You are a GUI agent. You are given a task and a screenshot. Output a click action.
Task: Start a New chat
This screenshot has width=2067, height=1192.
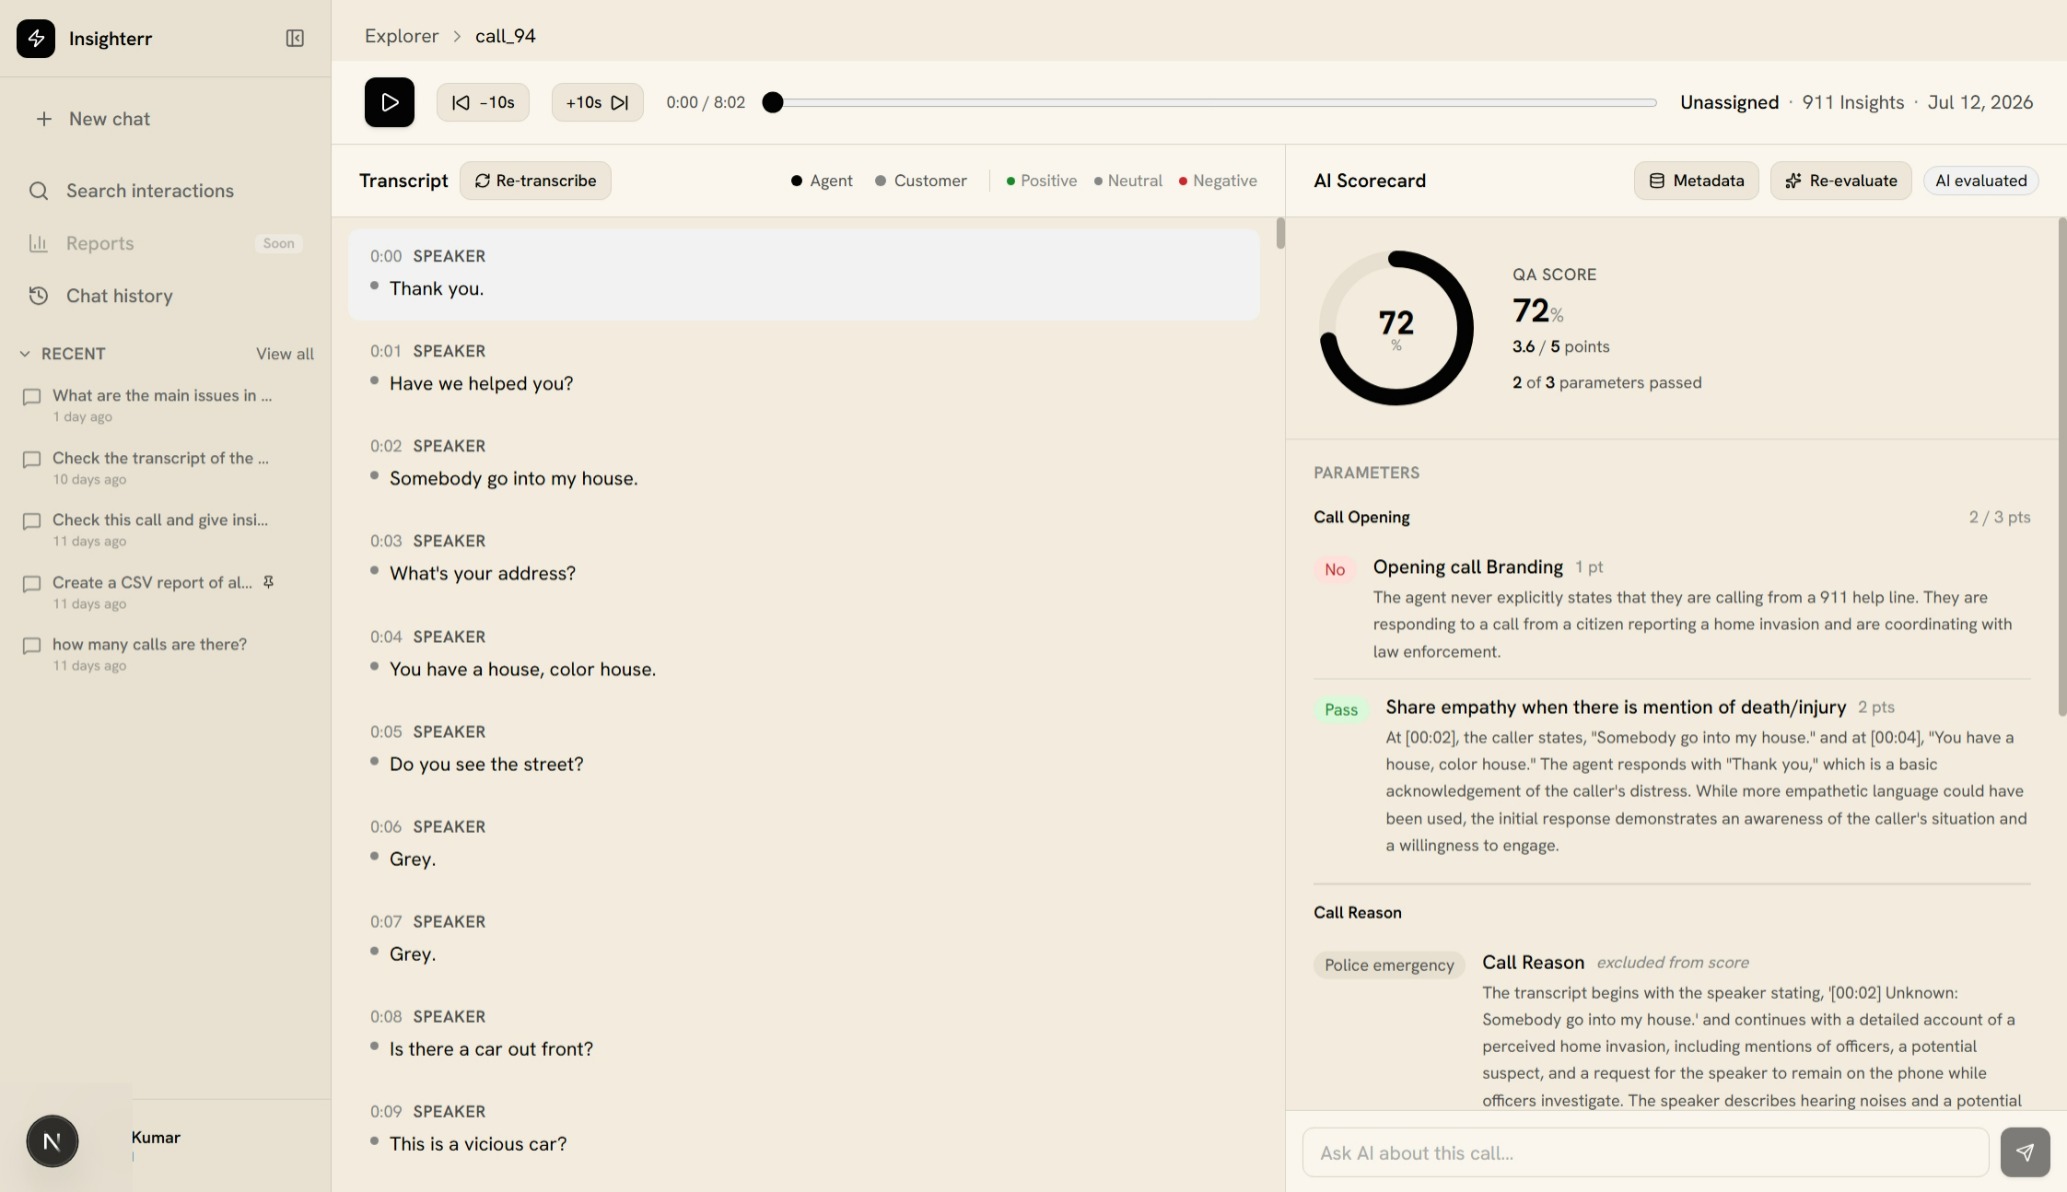pos(92,119)
